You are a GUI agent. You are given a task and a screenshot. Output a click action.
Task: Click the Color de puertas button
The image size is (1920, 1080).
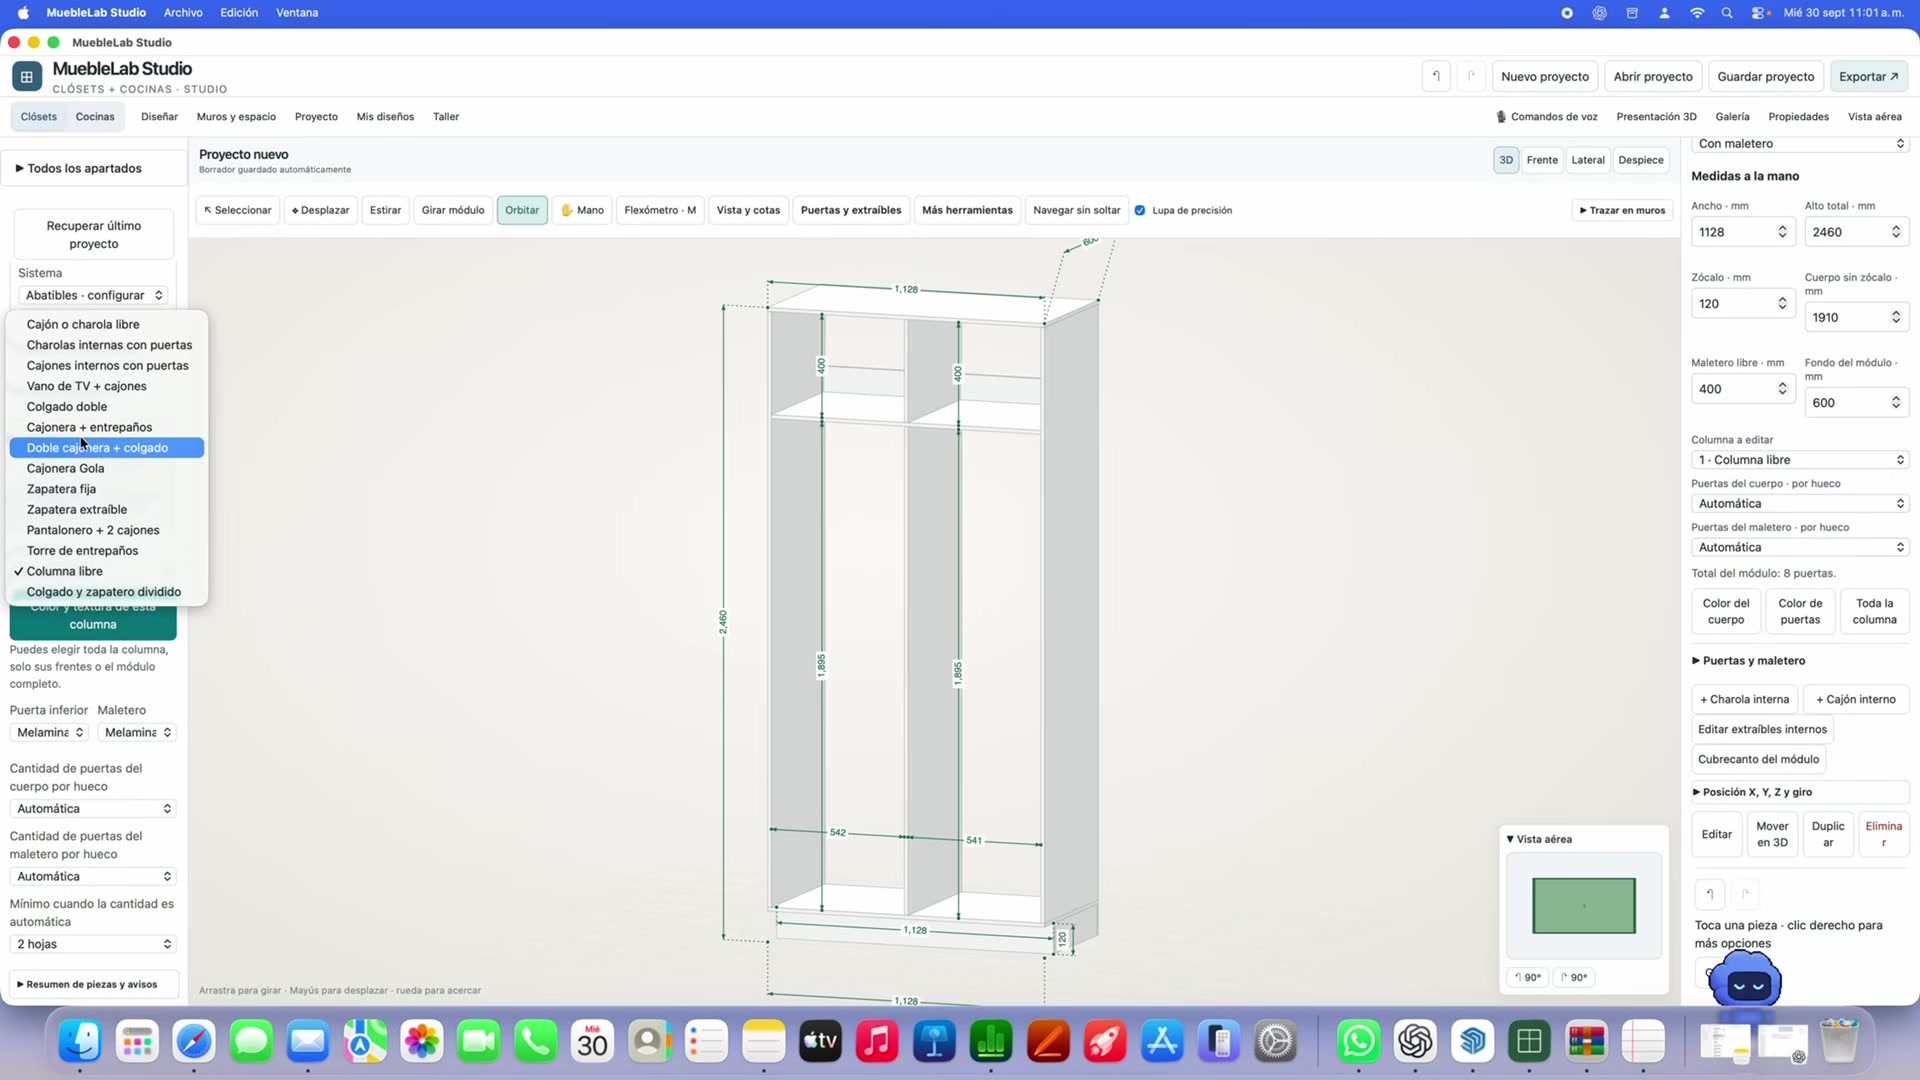[1800, 612]
